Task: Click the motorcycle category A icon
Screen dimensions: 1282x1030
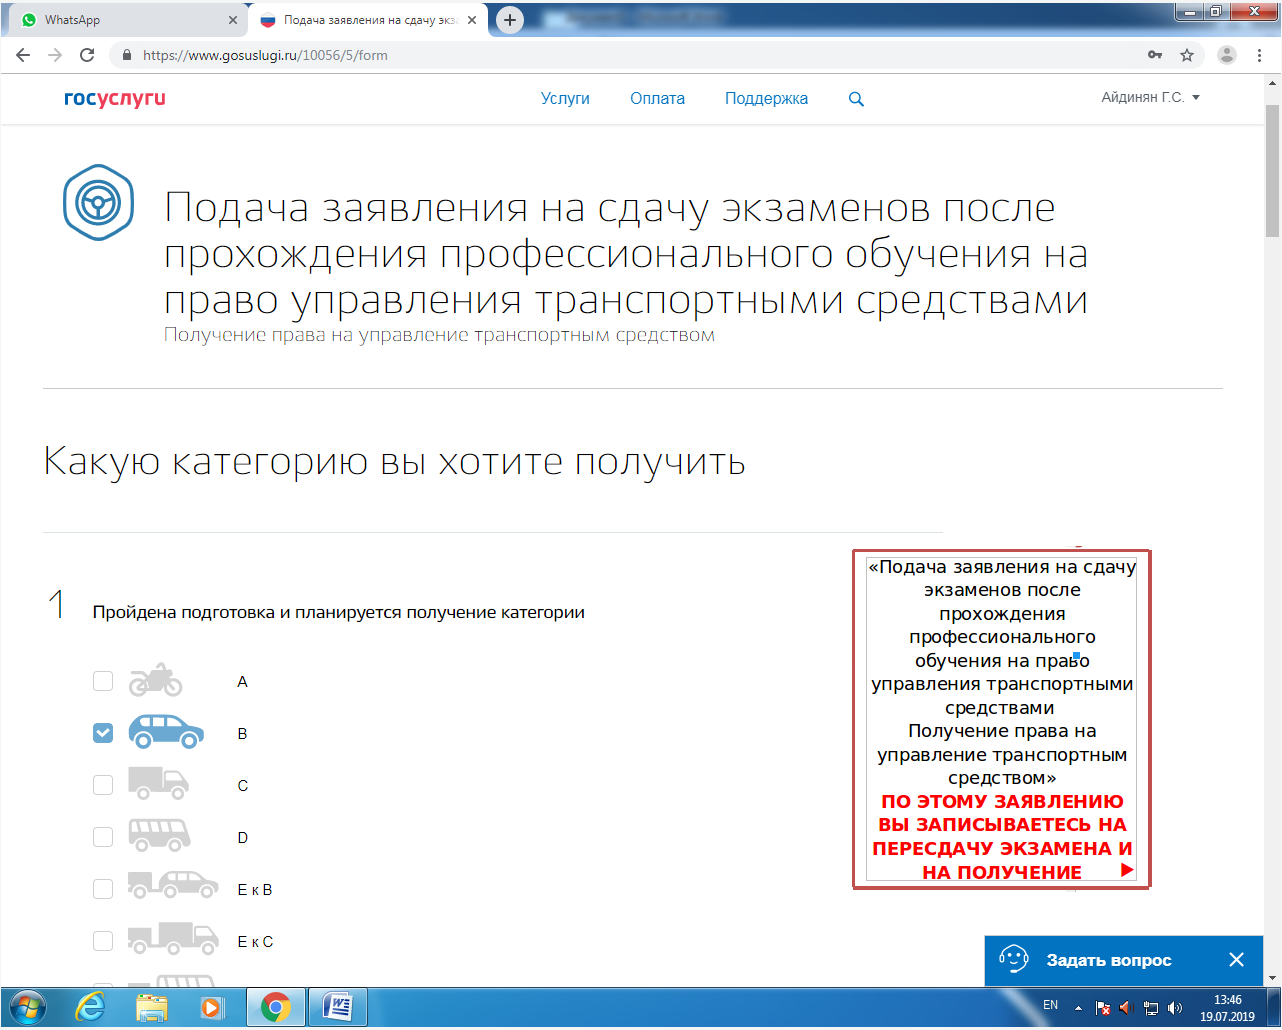Action: (155, 681)
